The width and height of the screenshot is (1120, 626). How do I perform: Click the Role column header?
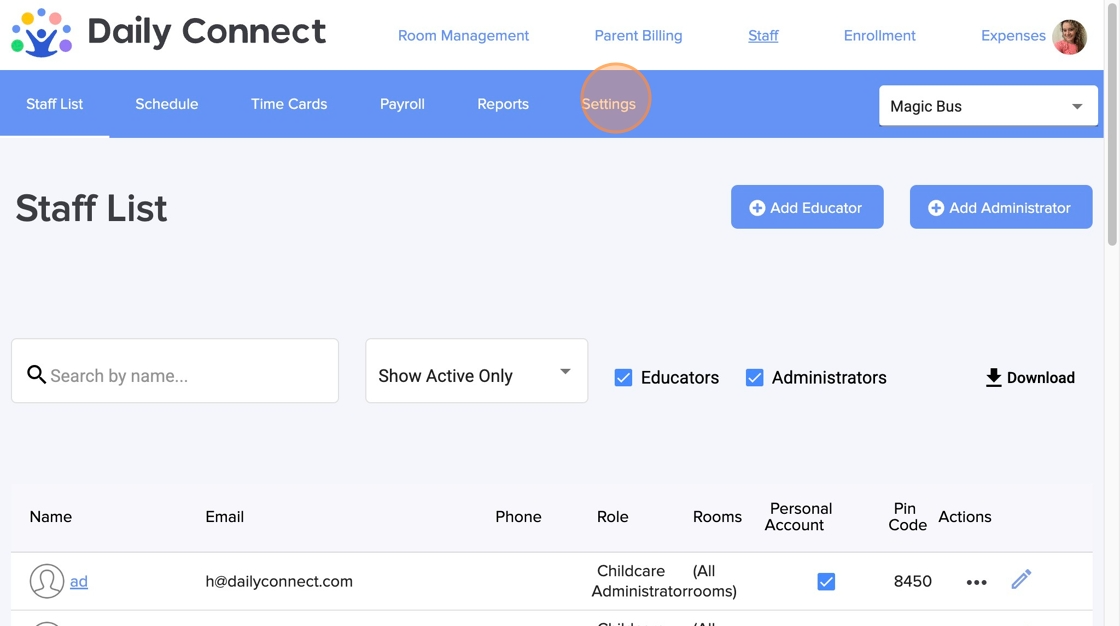pyautogui.click(x=613, y=517)
